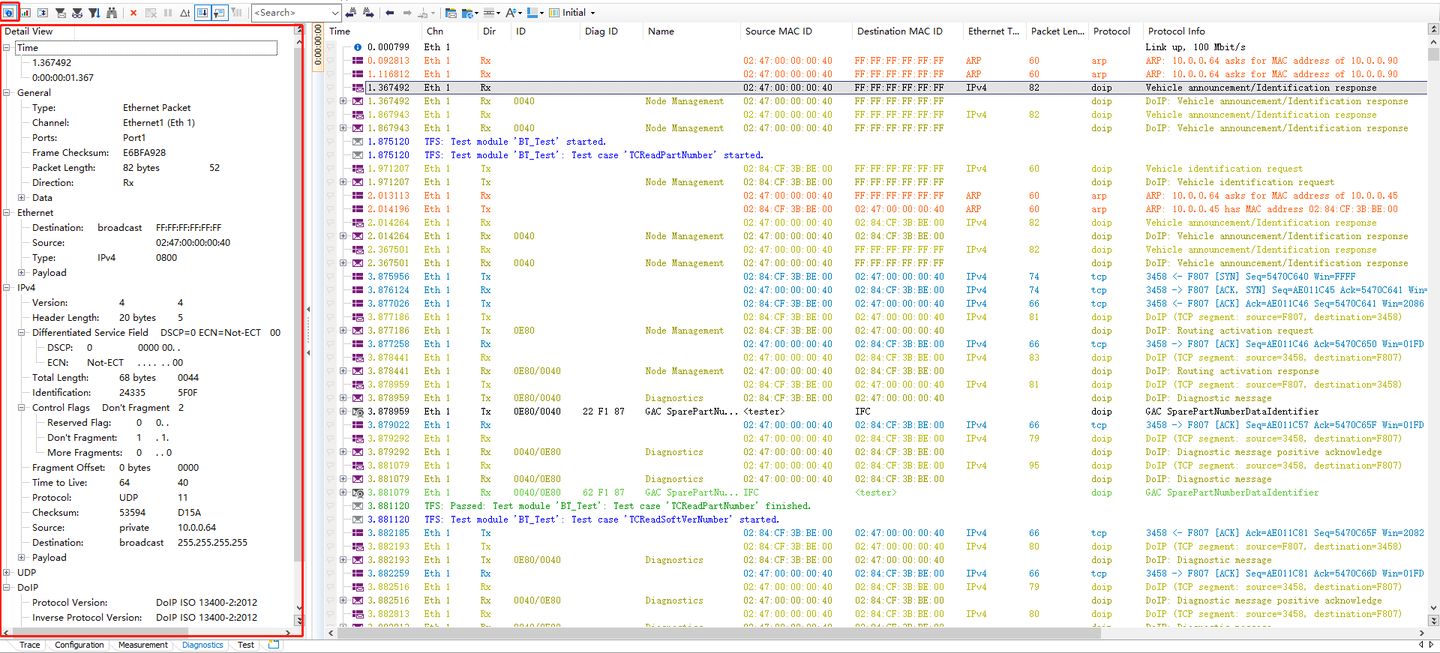Expand the Data node under General
The width and height of the screenshot is (1440, 653).
tap(22, 198)
